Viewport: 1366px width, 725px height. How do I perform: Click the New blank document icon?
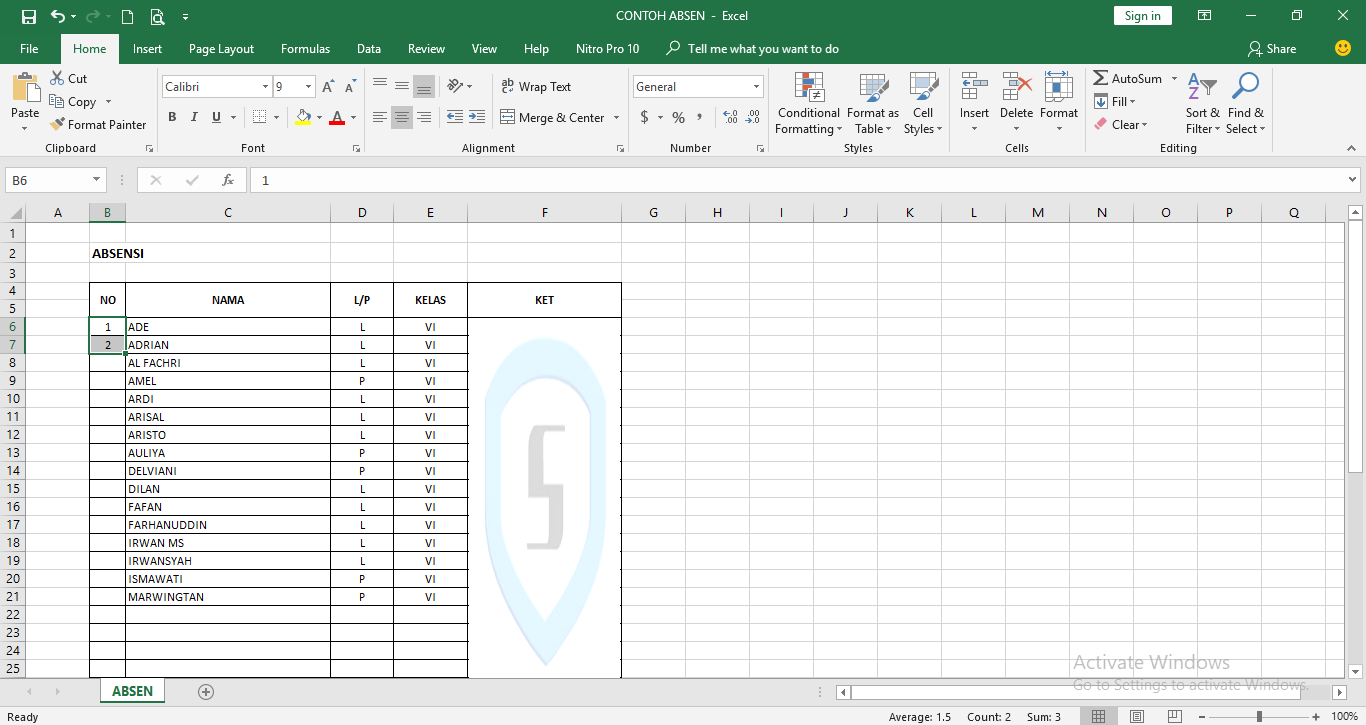tap(127, 16)
